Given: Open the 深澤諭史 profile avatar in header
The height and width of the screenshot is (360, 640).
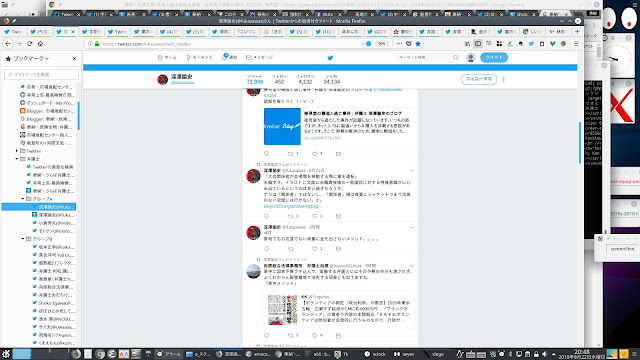Looking at the screenshot, I should (163, 79).
